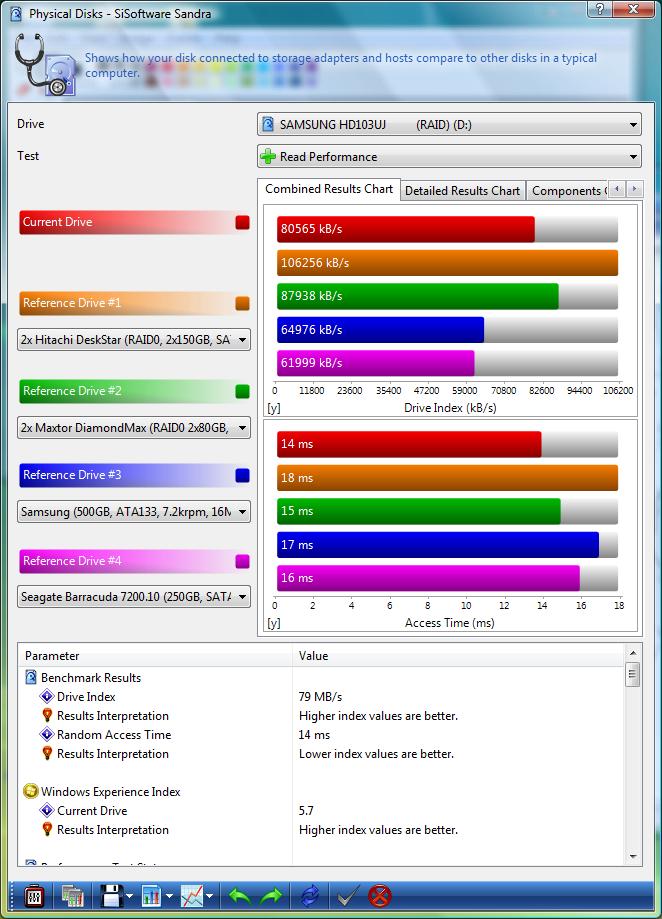The image size is (662, 919).
Task: Click the Help question mark in title bar
Action: 600,8
